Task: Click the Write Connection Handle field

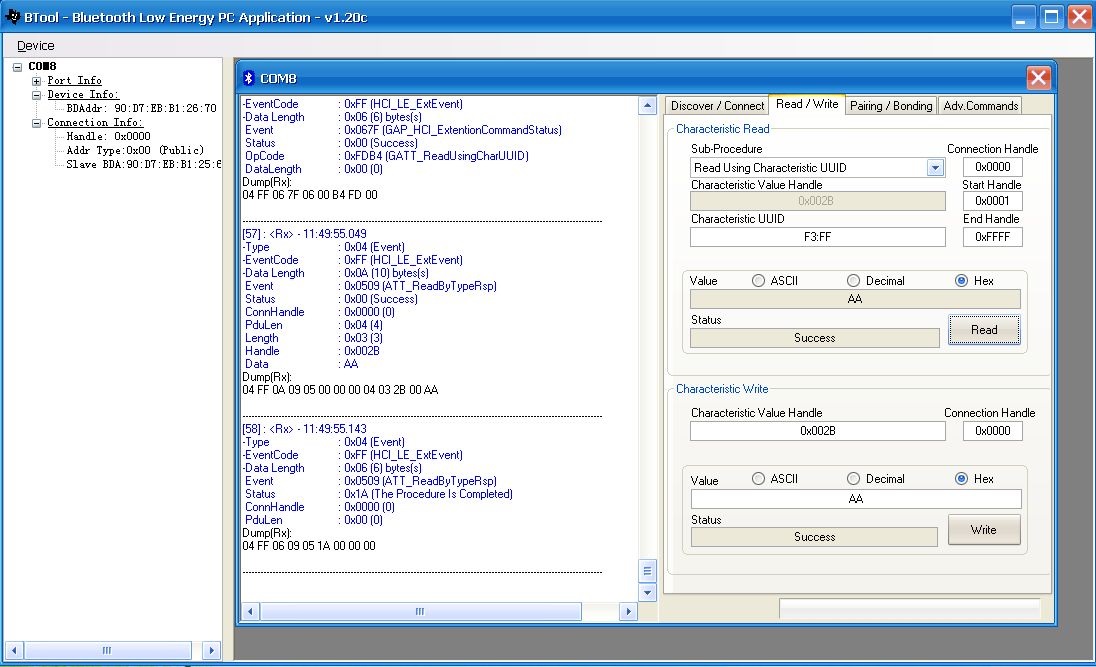Action: 993,431
